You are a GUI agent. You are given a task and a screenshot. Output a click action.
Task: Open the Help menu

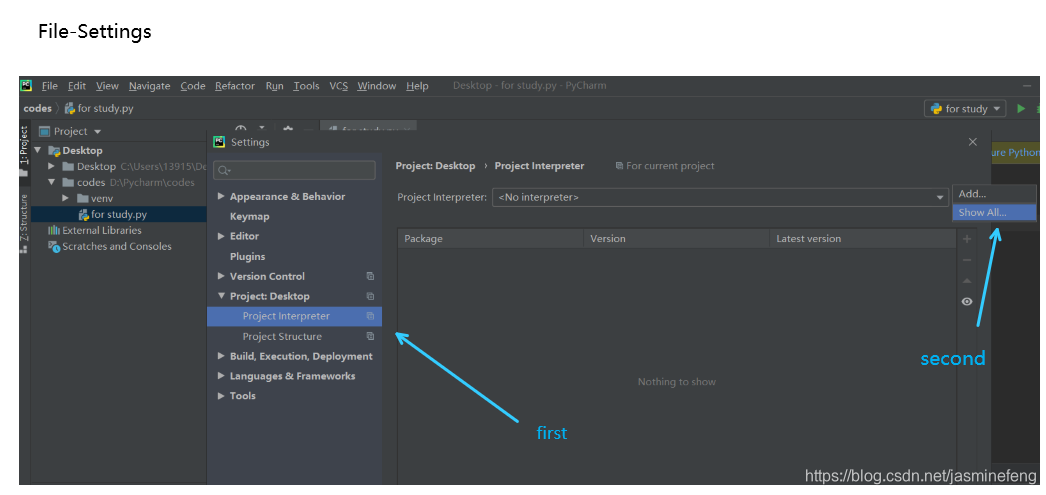(417, 85)
